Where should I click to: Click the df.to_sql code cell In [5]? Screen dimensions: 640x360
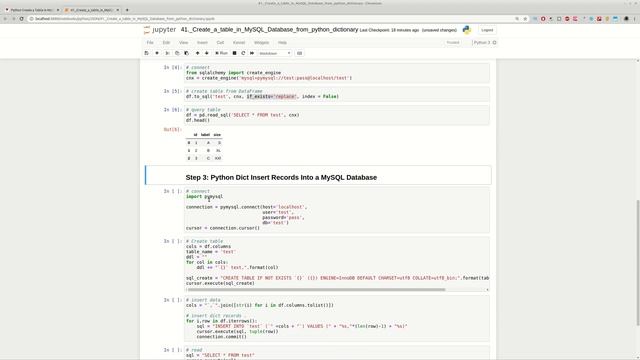click(x=337, y=94)
